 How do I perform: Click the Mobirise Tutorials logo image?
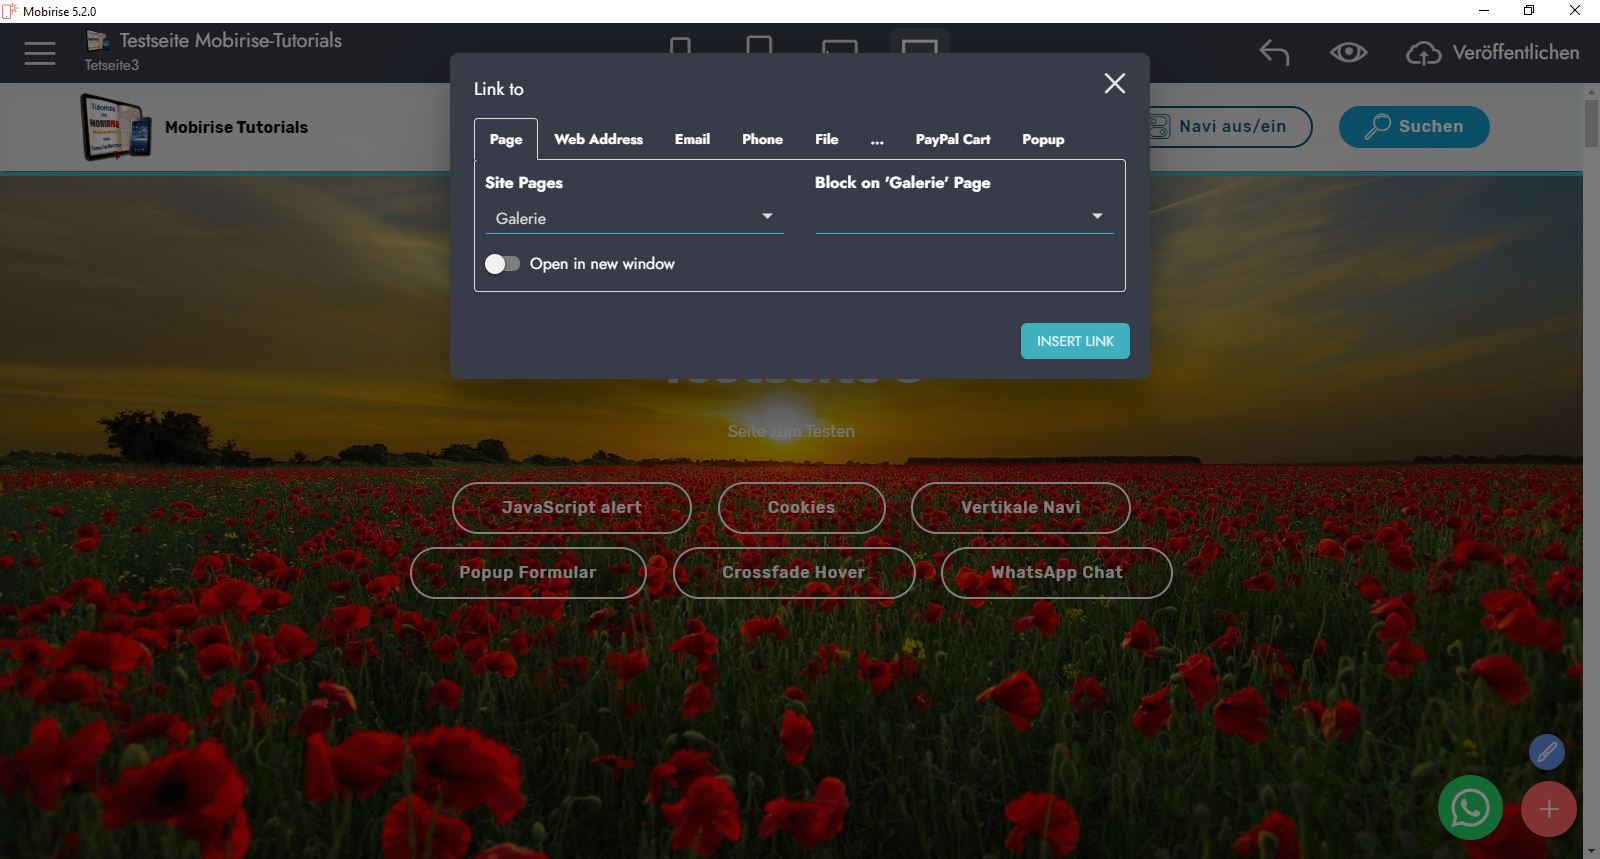pos(116,127)
